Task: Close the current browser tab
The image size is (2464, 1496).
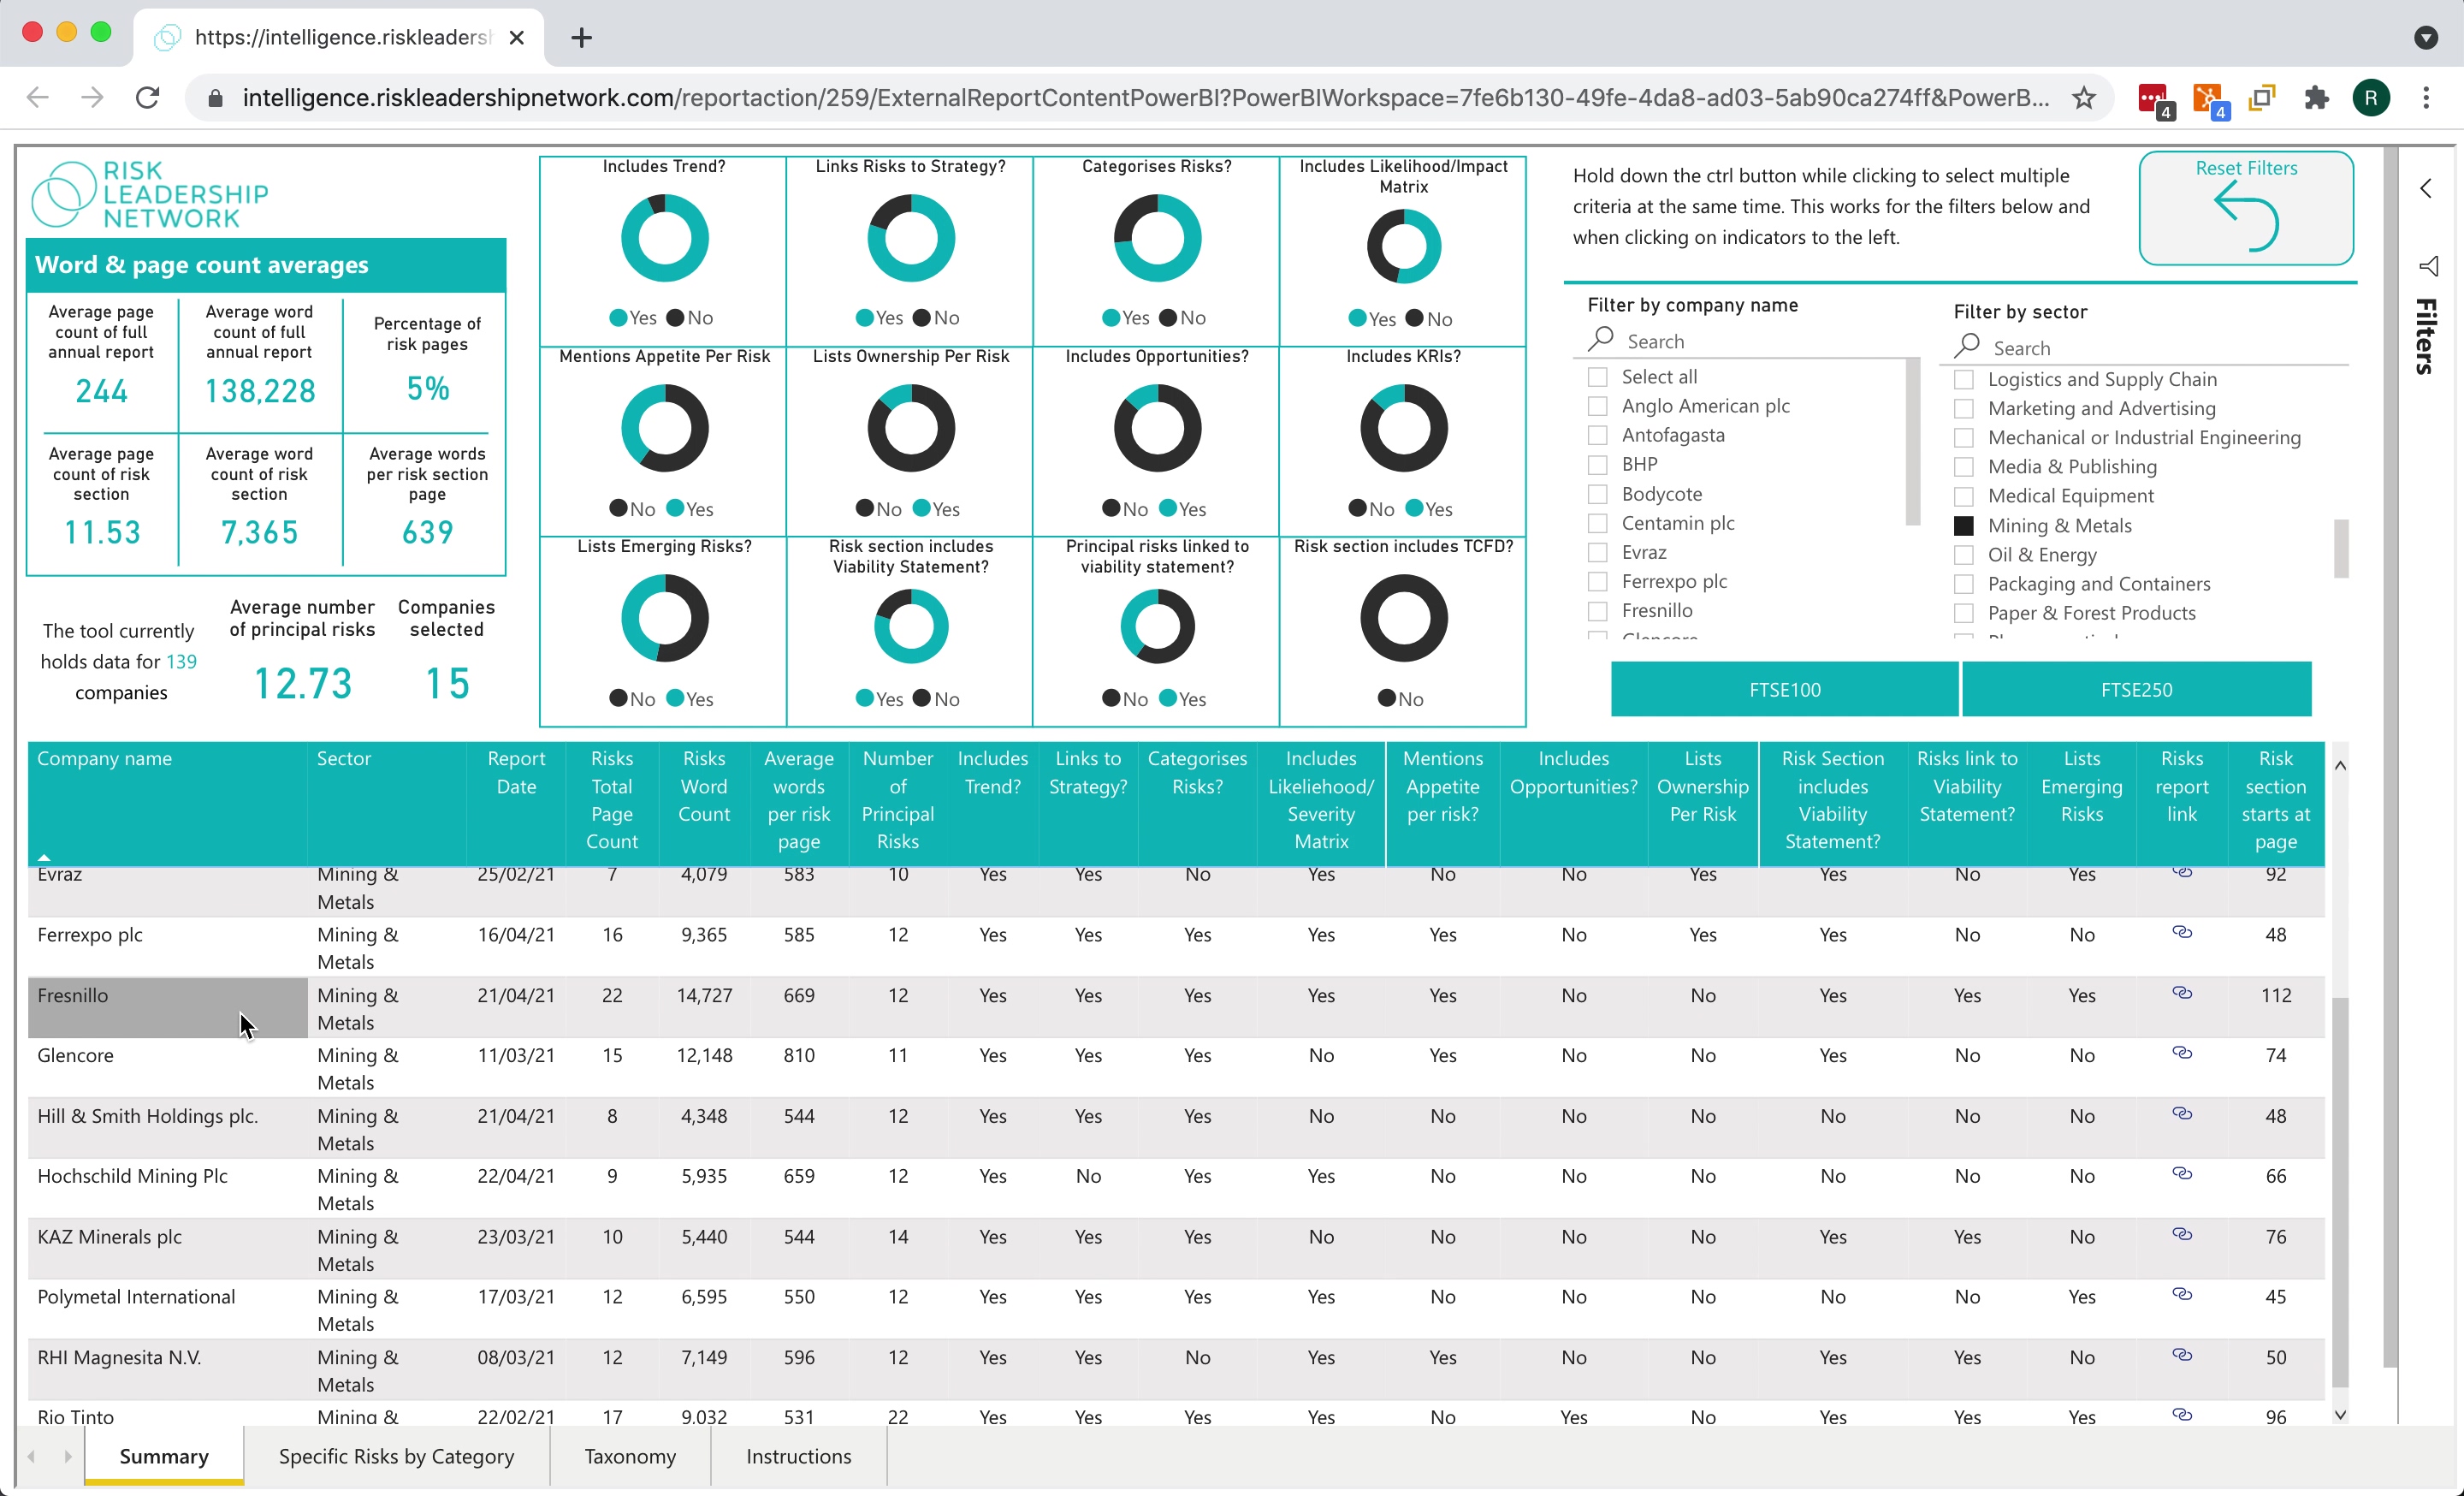Action: tap(516, 38)
